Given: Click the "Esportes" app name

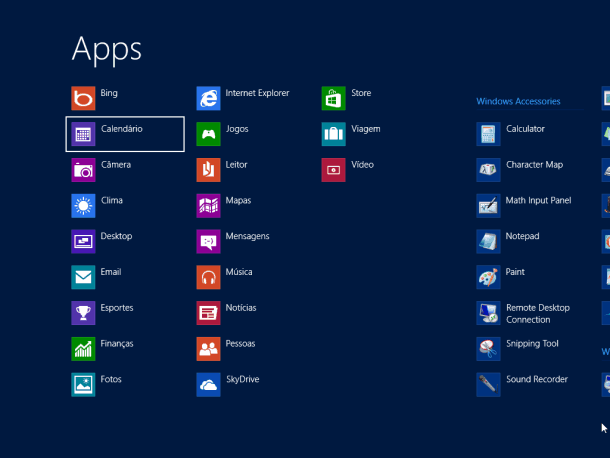Looking at the screenshot, I should tap(117, 308).
